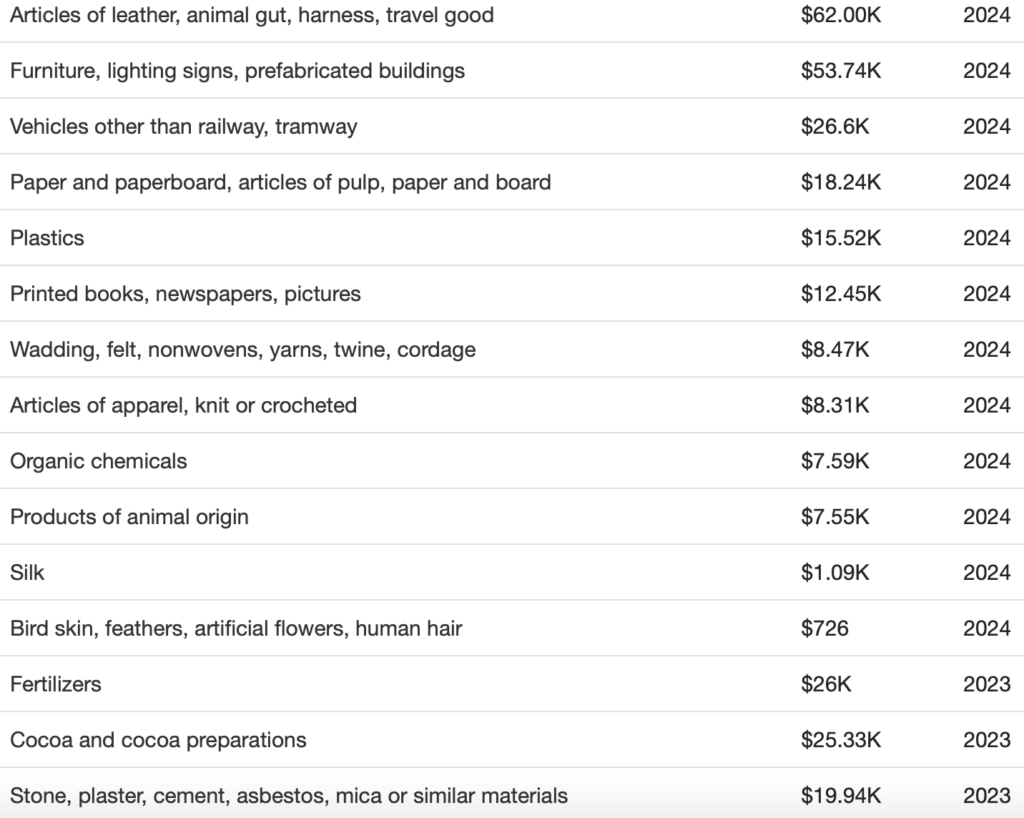The width and height of the screenshot is (1024, 818).
Task: Open the Fertilizers entry
Action: 55,685
